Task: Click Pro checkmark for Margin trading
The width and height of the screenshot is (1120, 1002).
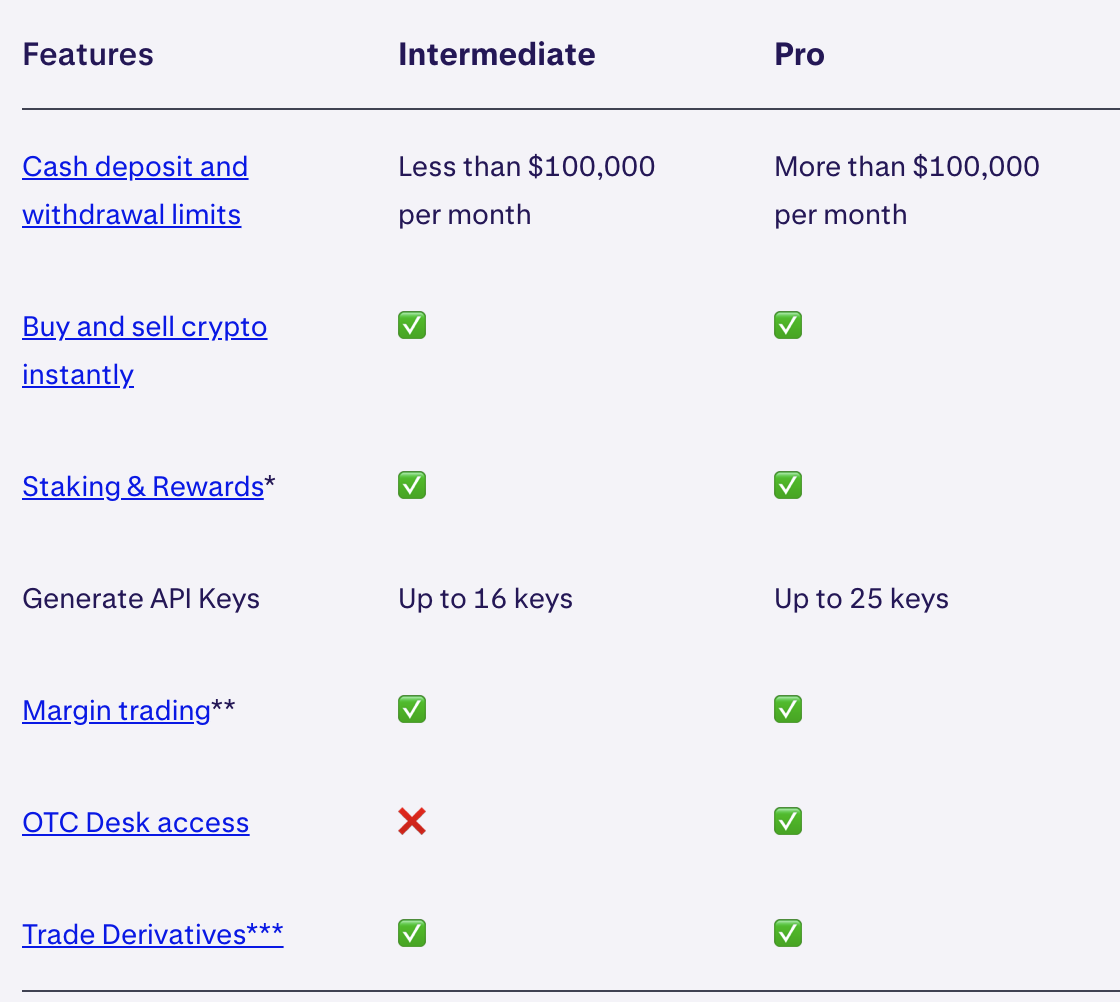Action: pyautogui.click(x=788, y=710)
